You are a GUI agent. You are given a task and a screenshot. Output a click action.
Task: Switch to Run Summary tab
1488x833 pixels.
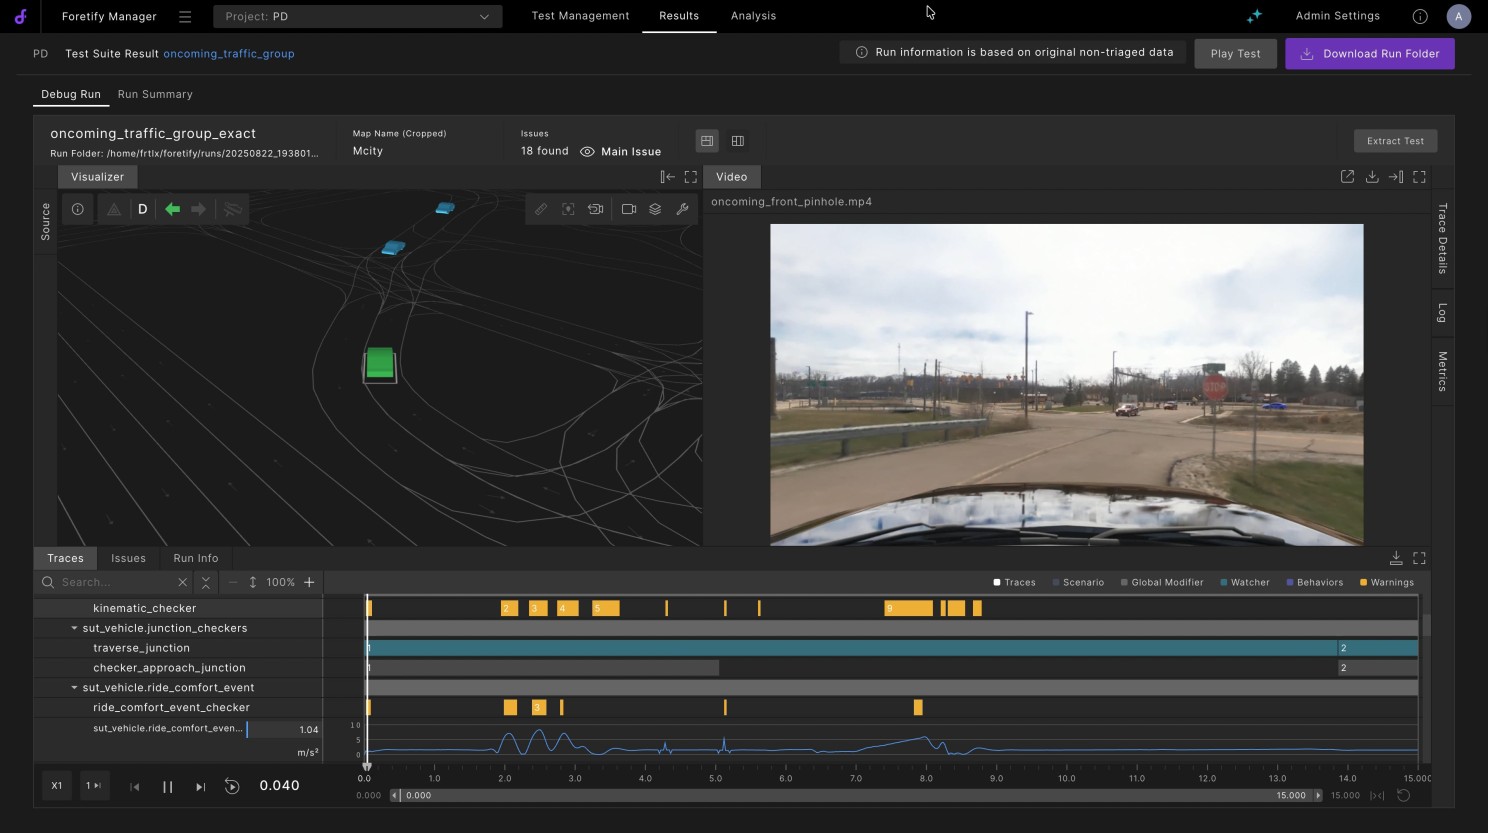pos(155,94)
